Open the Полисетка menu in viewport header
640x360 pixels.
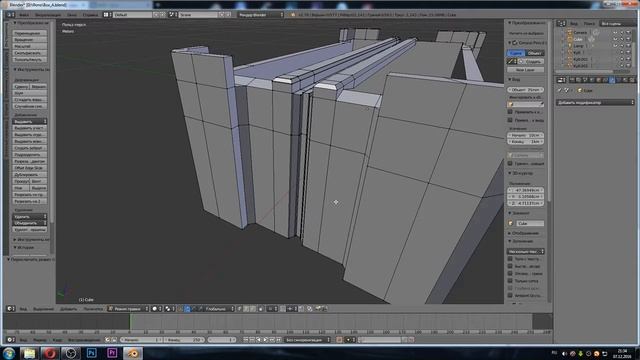click(x=93, y=309)
